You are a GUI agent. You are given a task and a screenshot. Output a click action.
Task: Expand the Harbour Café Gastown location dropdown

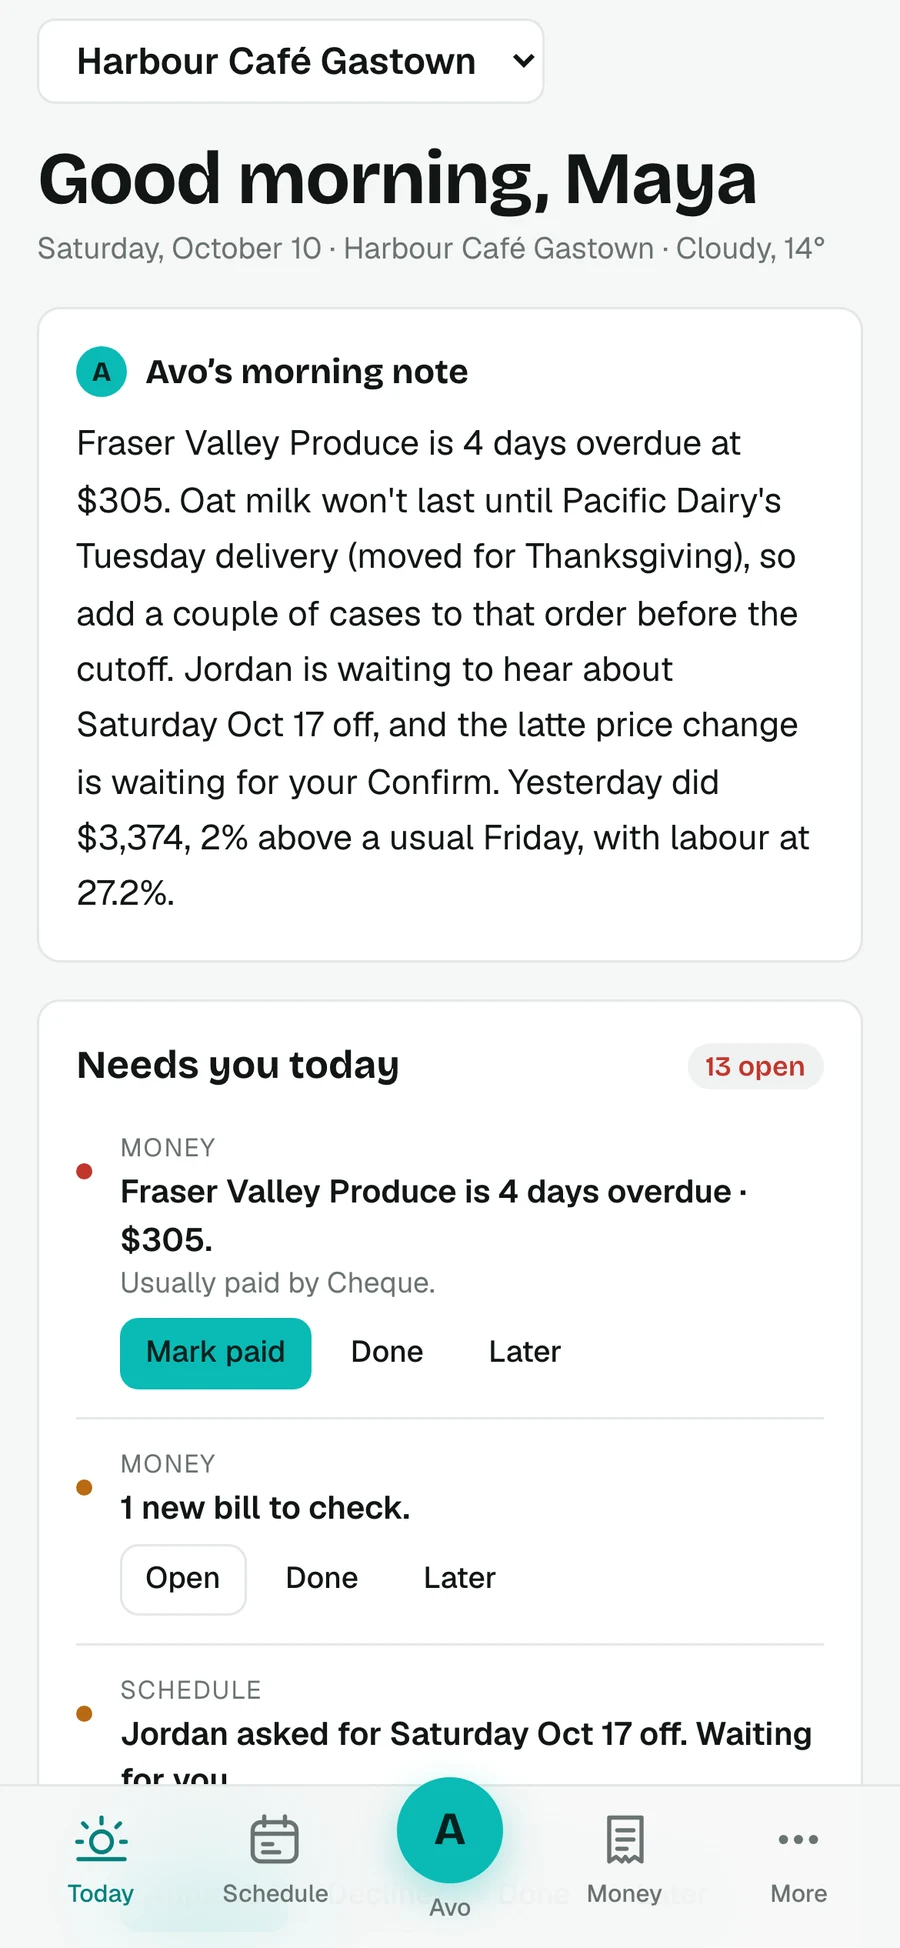(x=291, y=61)
